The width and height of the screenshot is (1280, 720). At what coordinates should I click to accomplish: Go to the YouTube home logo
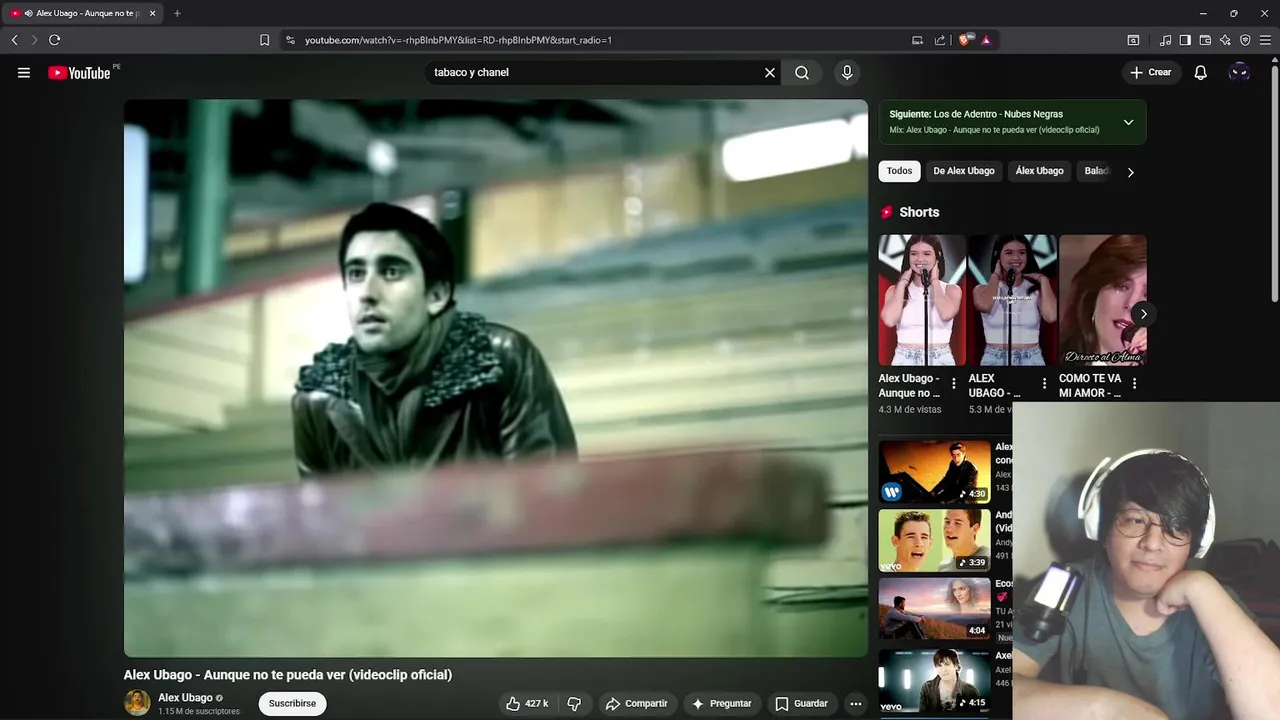(x=80, y=72)
